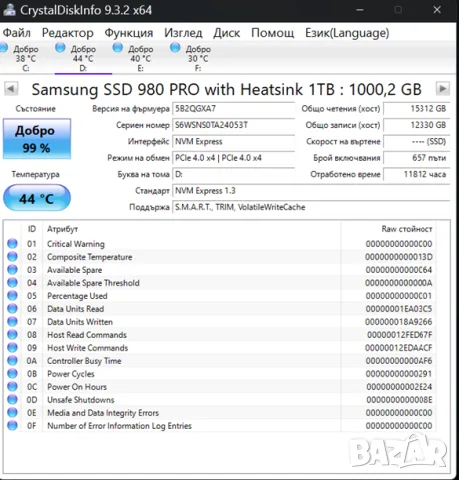The height and width of the screenshot is (480, 459).
Task: Go to next disk with right arrow
Action: click(x=443, y=89)
